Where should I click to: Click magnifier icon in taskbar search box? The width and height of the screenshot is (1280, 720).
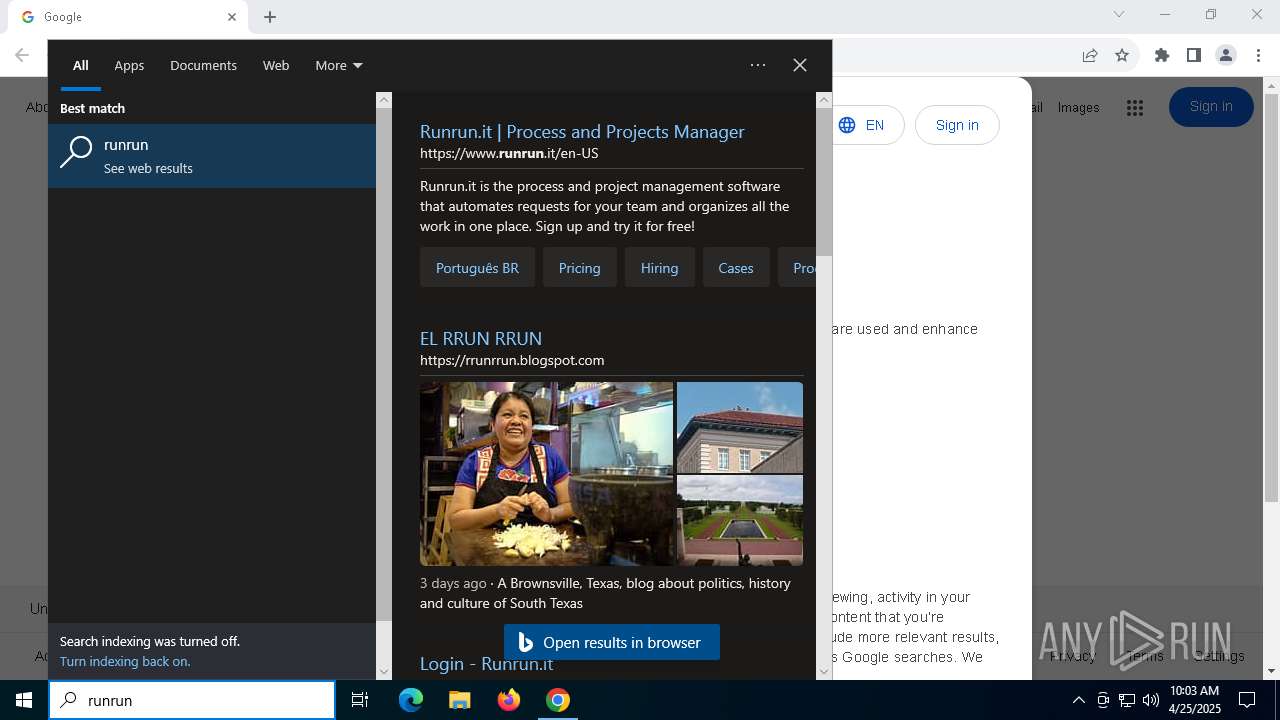69,700
